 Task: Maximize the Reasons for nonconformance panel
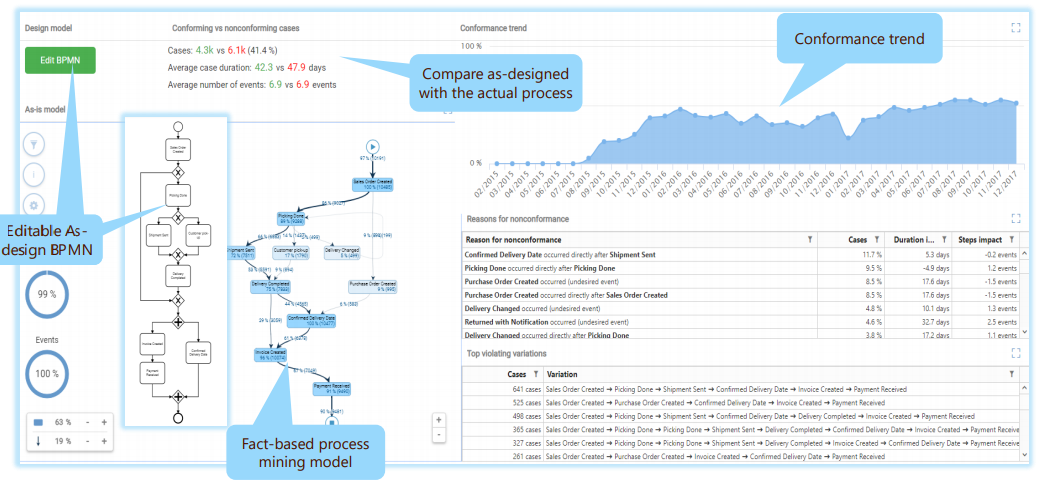click(x=1015, y=218)
